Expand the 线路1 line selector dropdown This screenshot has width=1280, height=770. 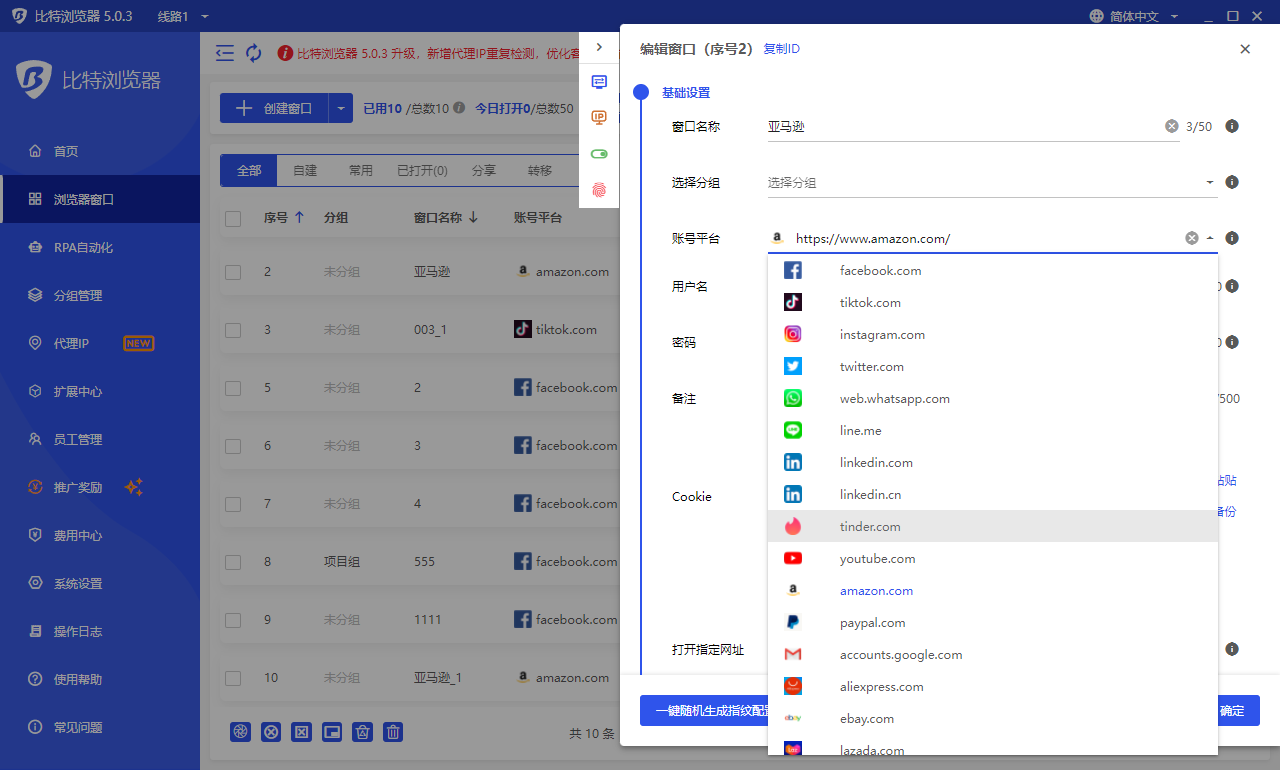tap(178, 16)
